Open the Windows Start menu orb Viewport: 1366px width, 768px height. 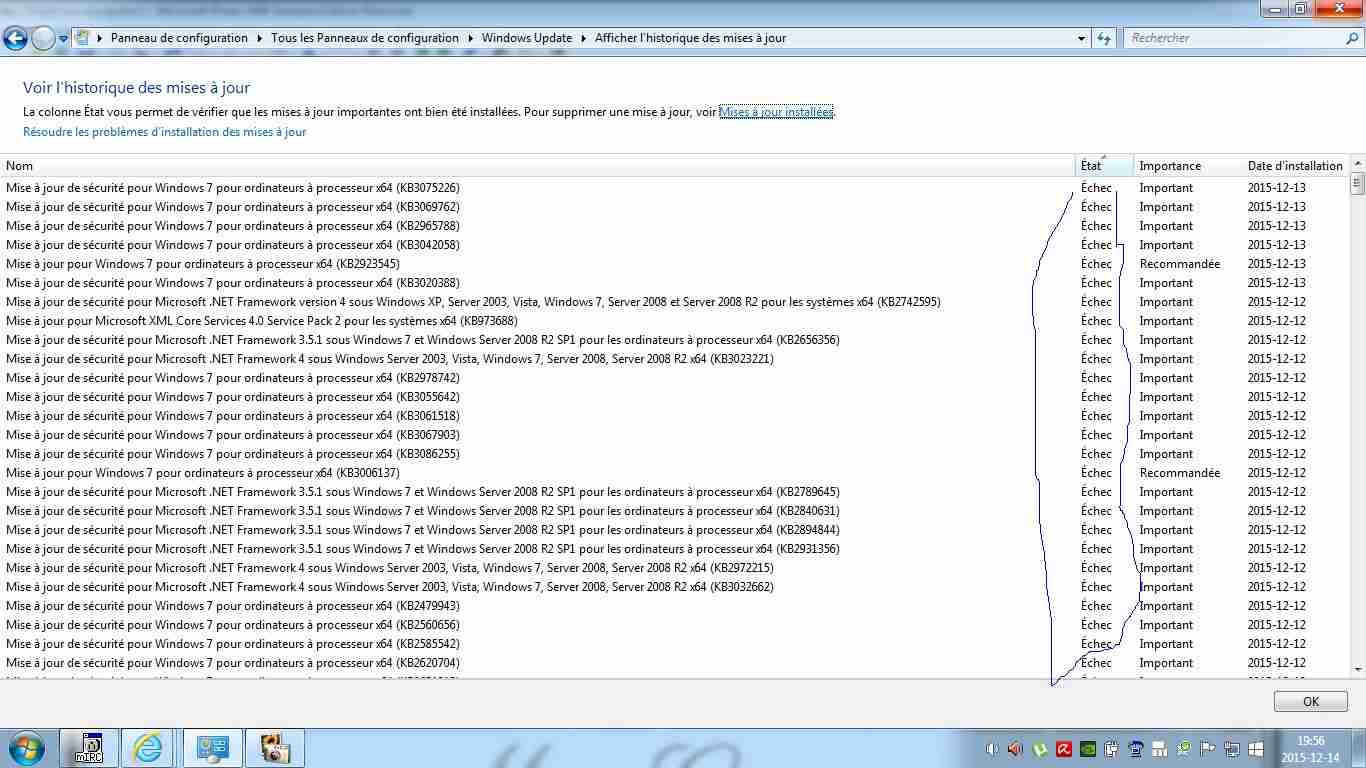[x=25, y=748]
